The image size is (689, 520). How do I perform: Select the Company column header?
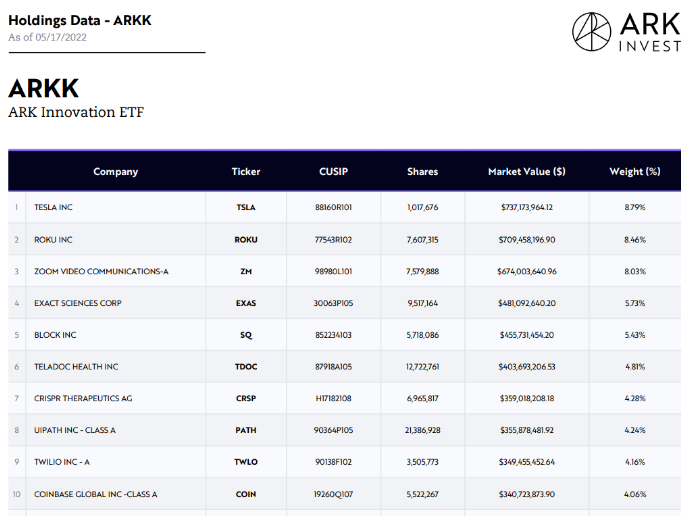(x=116, y=172)
